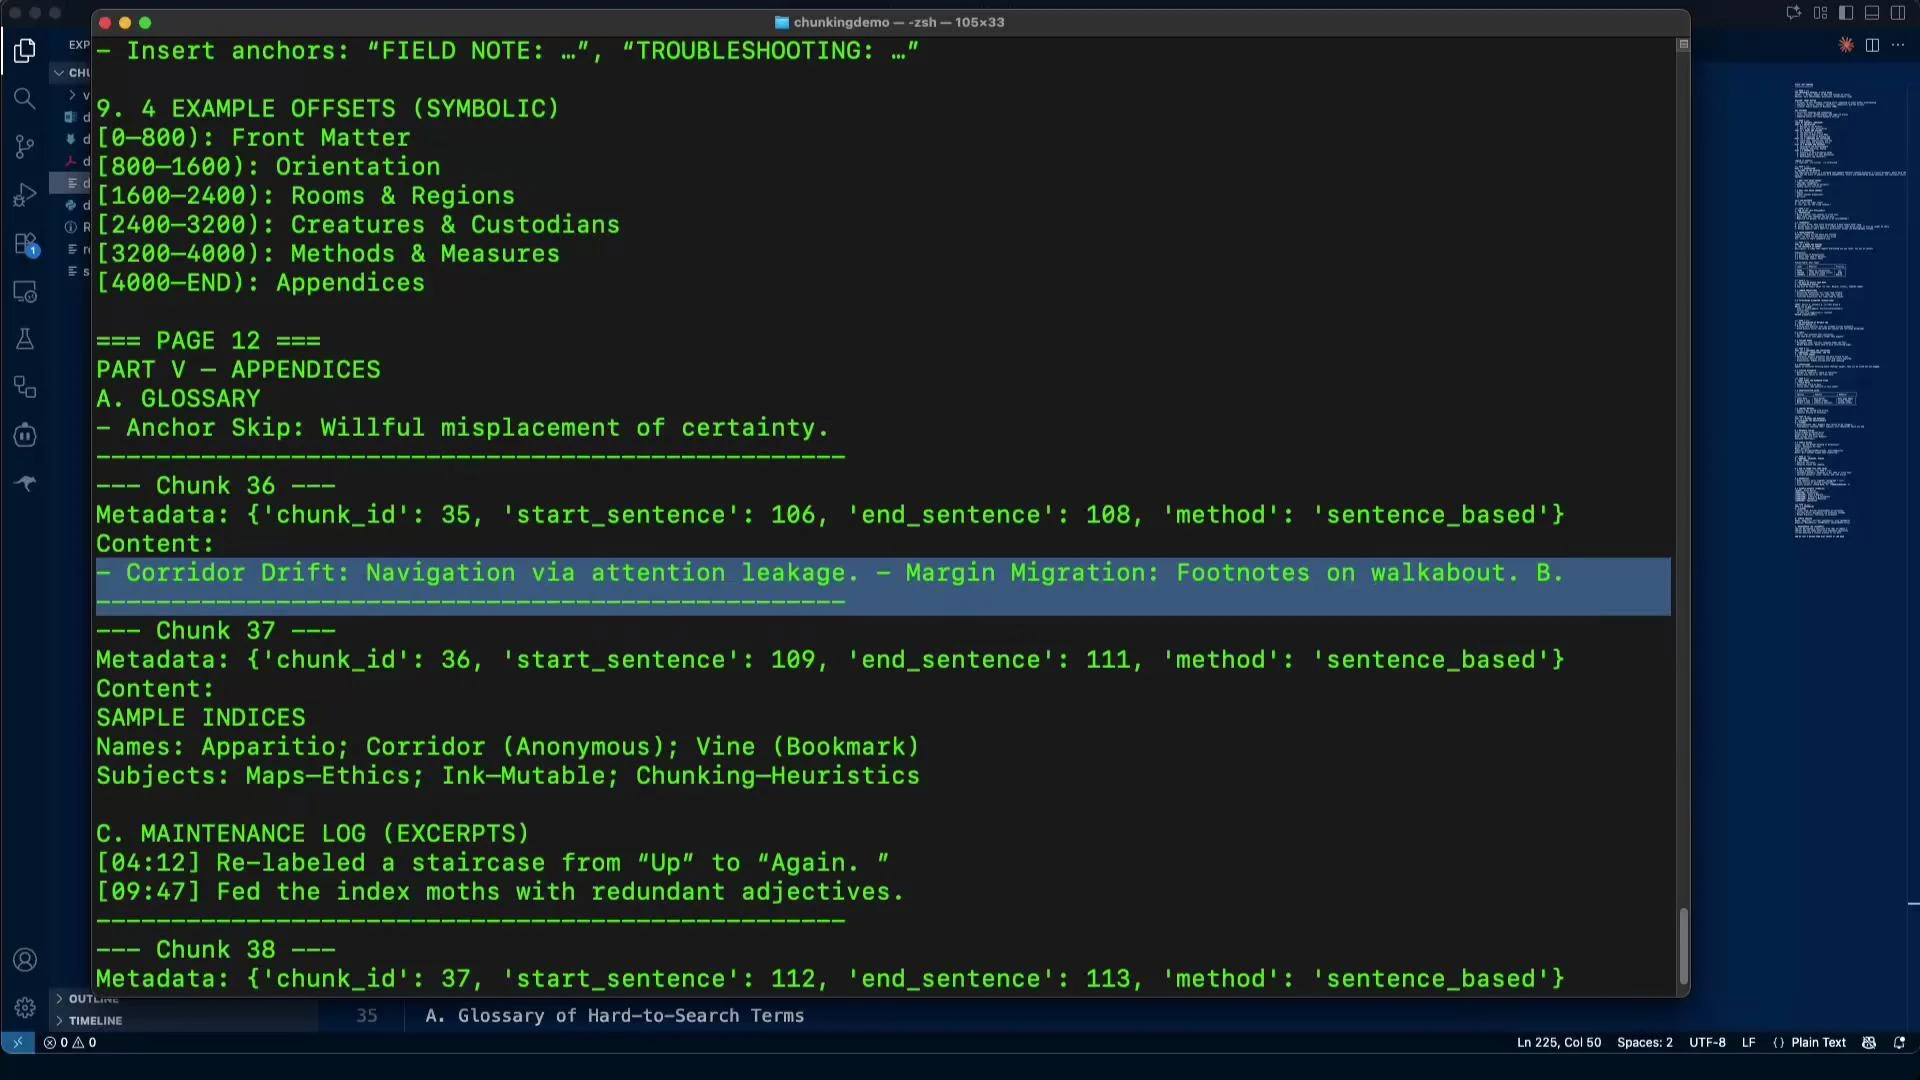
Task: Click 'PART V — APPENDICES' text
Action: (x=238, y=370)
